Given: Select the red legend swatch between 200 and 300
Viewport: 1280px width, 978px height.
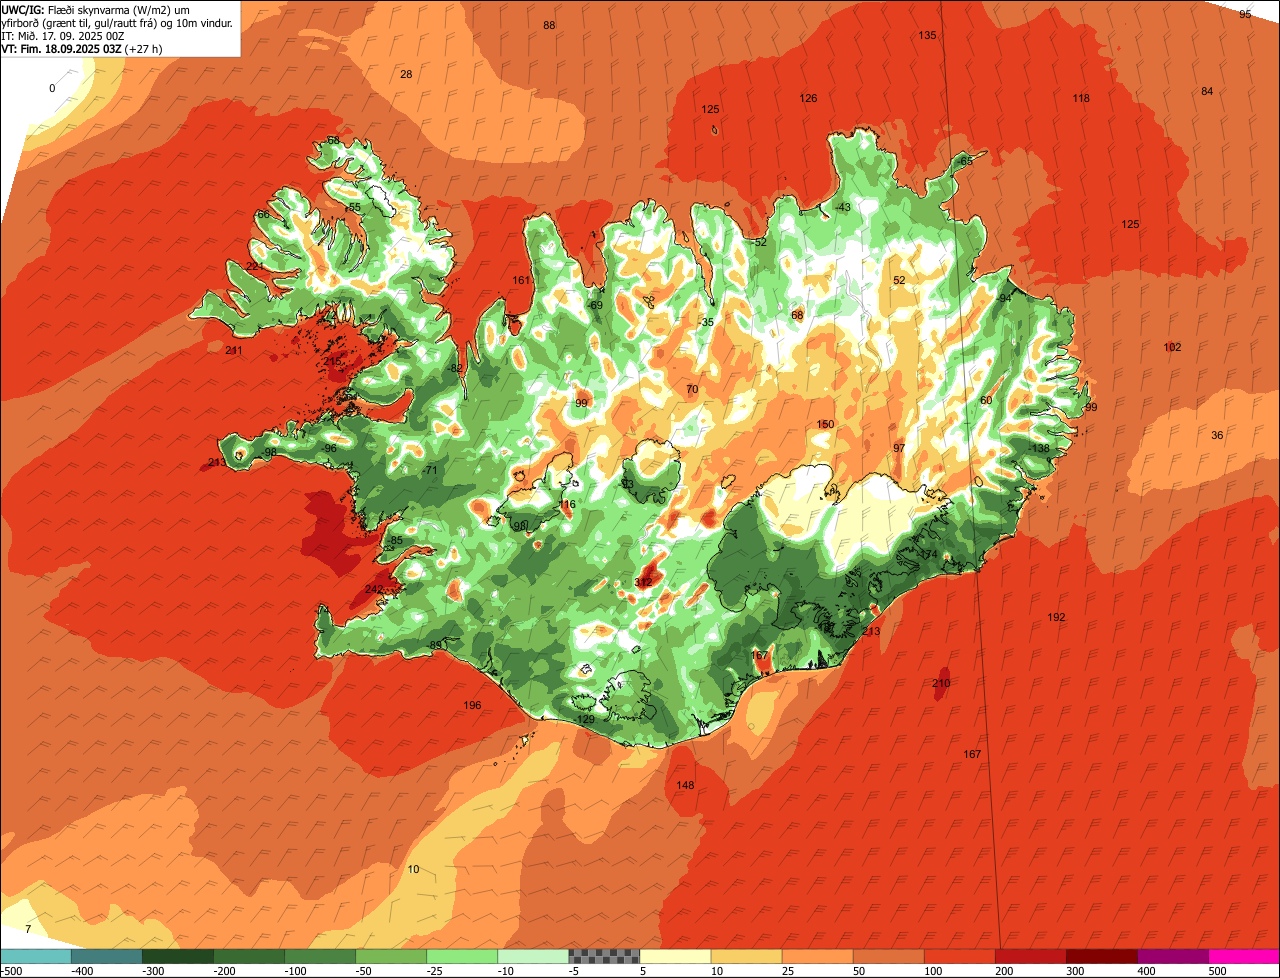Looking at the screenshot, I should coord(1030,956).
